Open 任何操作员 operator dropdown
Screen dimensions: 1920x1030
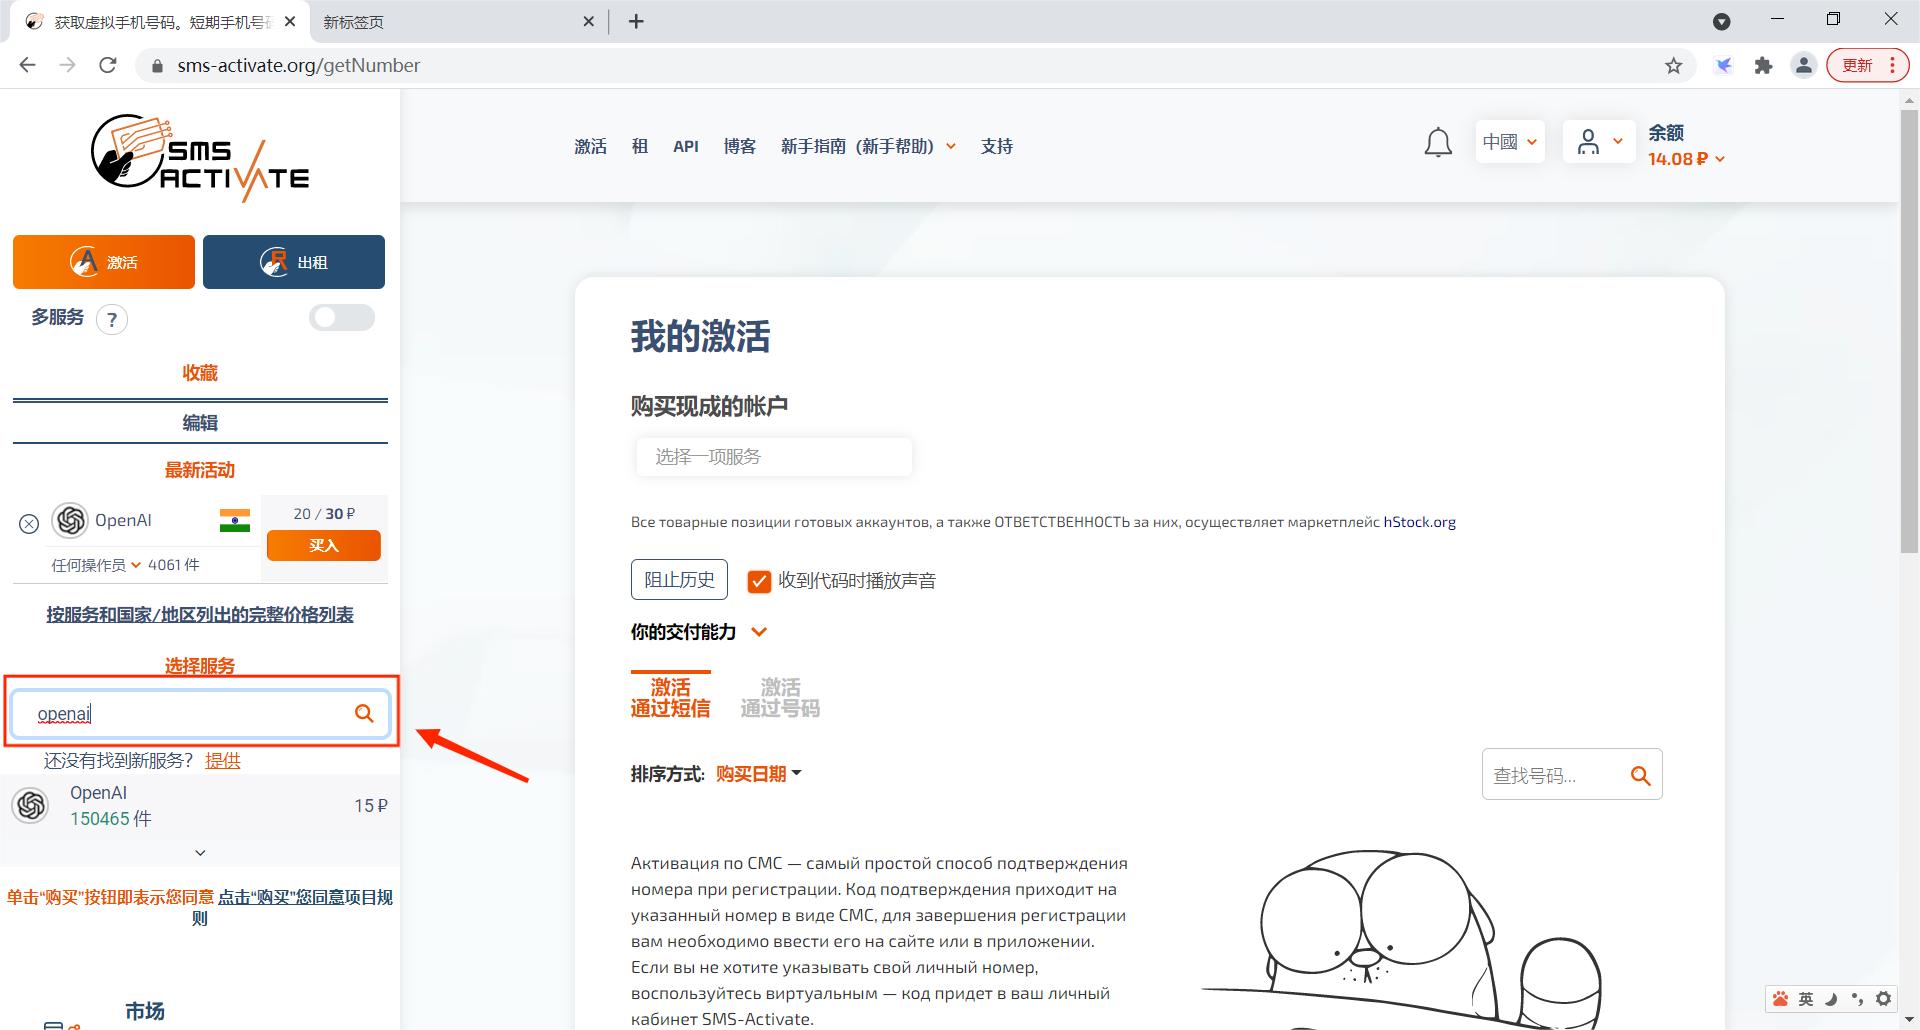click(x=96, y=565)
